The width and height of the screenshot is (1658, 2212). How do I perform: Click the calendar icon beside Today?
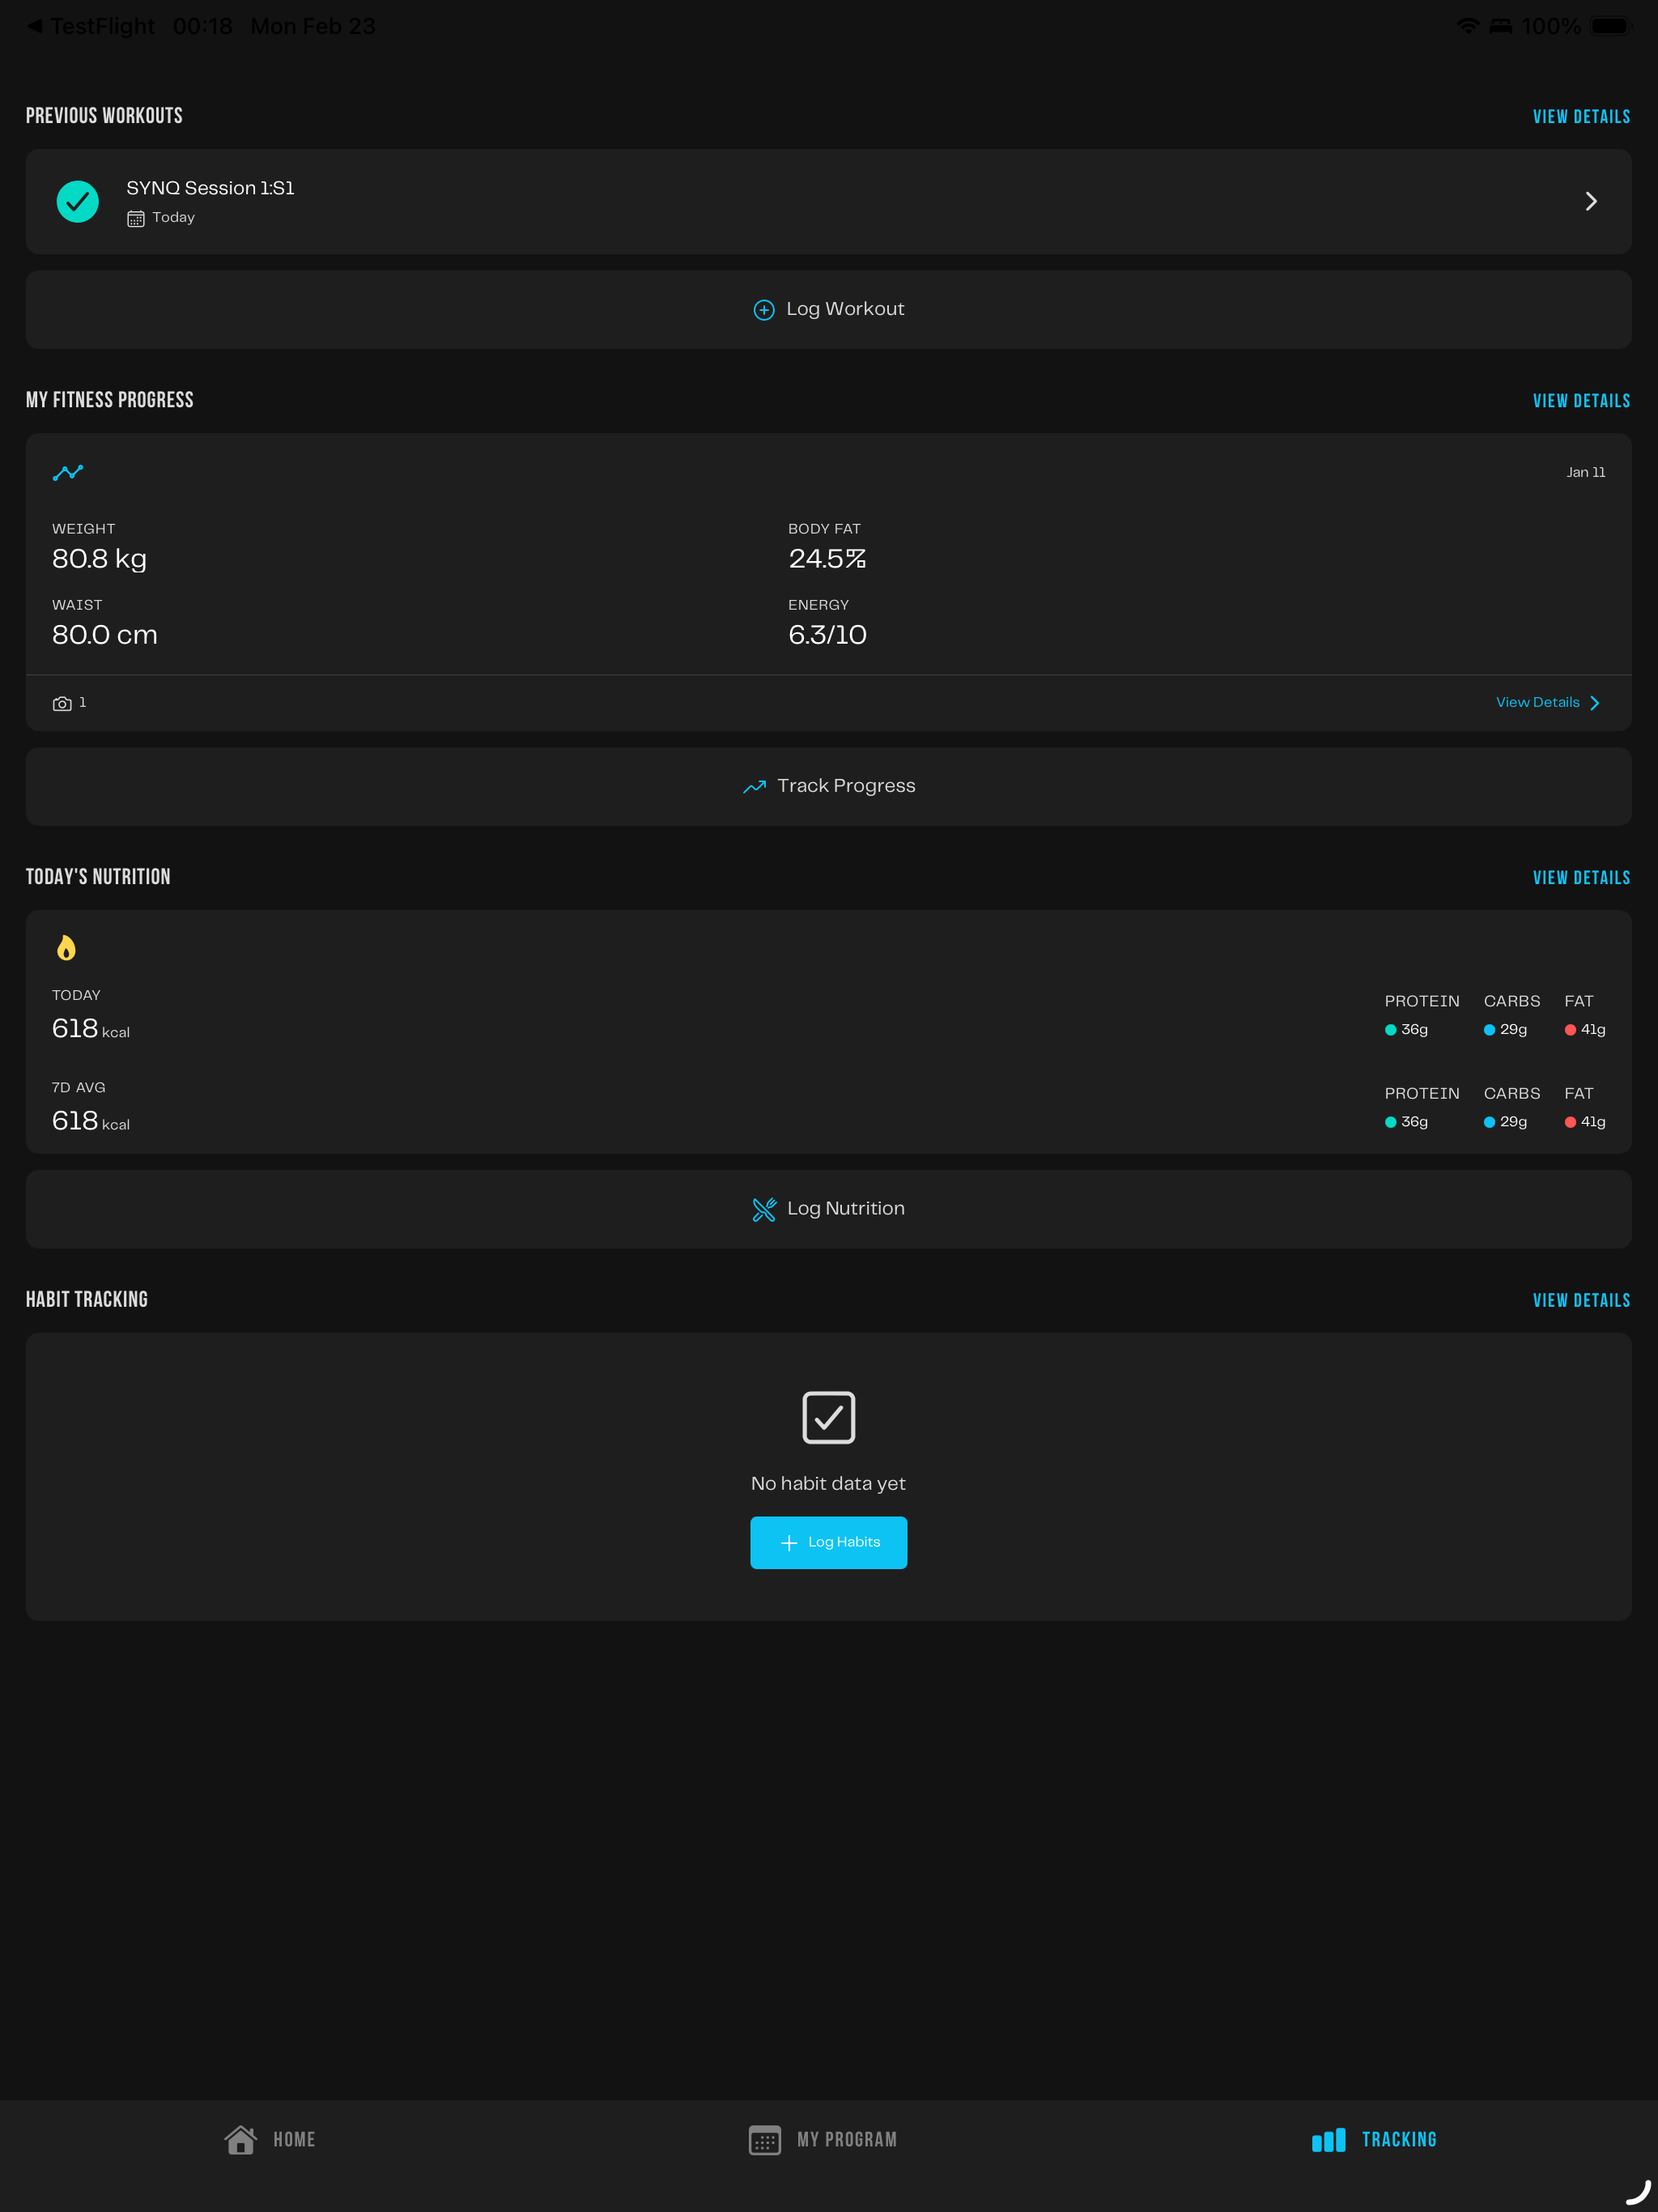[x=136, y=218]
